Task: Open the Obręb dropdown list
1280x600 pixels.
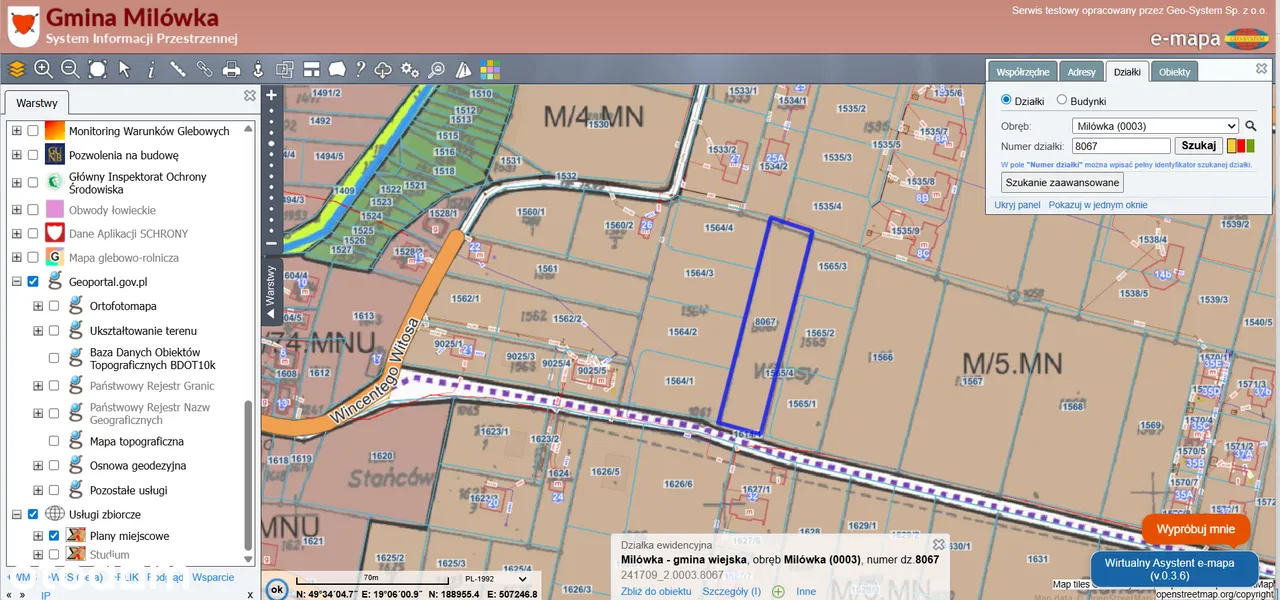Action: click(x=1154, y=126)
